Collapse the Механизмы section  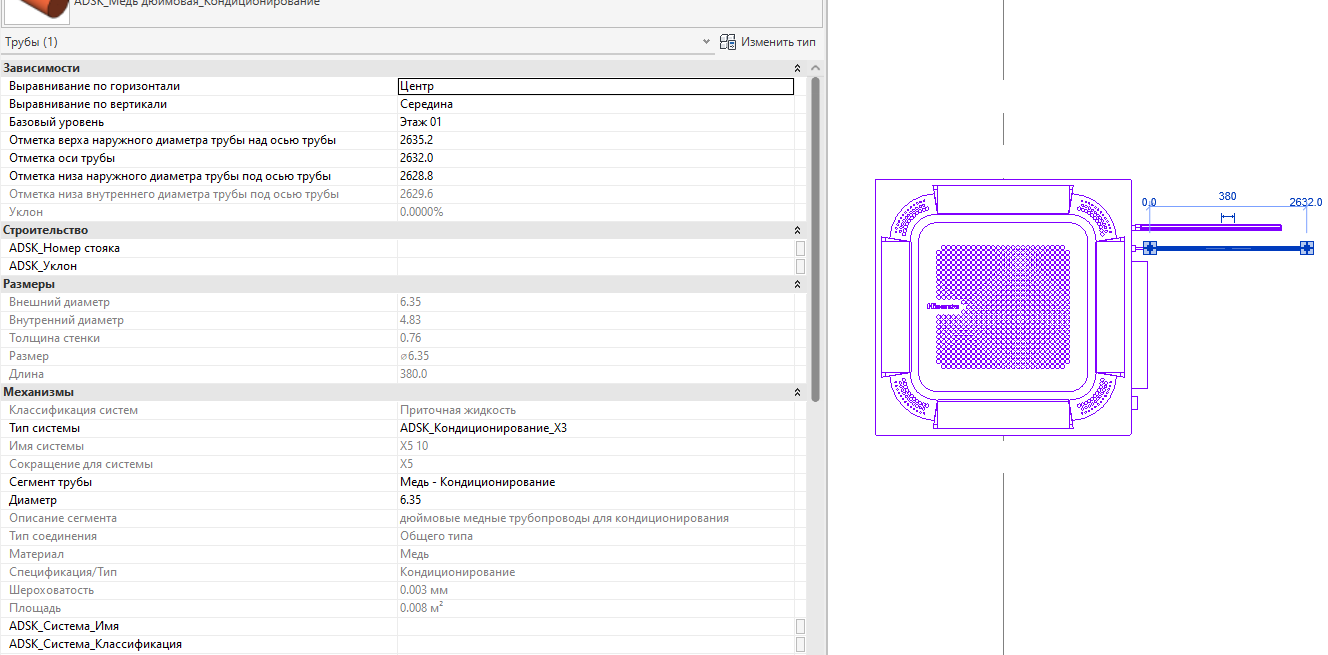pyautogui.click(x=797, y=392)
